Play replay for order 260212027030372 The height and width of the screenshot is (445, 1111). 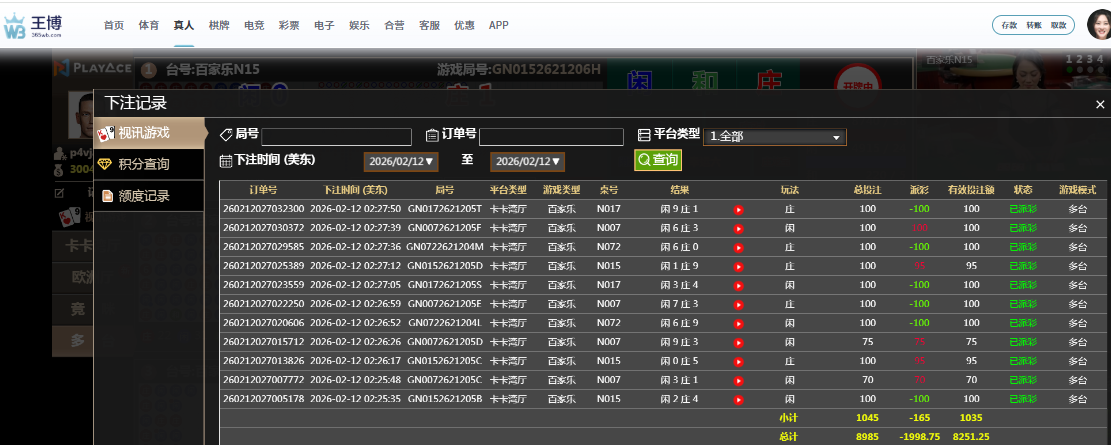tap(739, 229)
